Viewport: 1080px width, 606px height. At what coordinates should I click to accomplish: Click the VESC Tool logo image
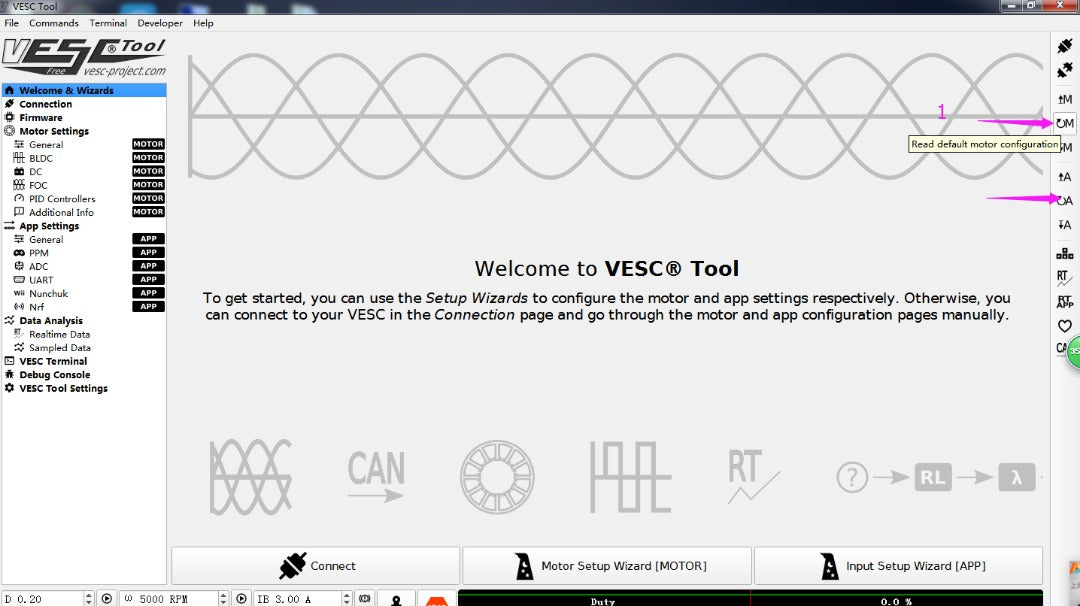[84, 57]
